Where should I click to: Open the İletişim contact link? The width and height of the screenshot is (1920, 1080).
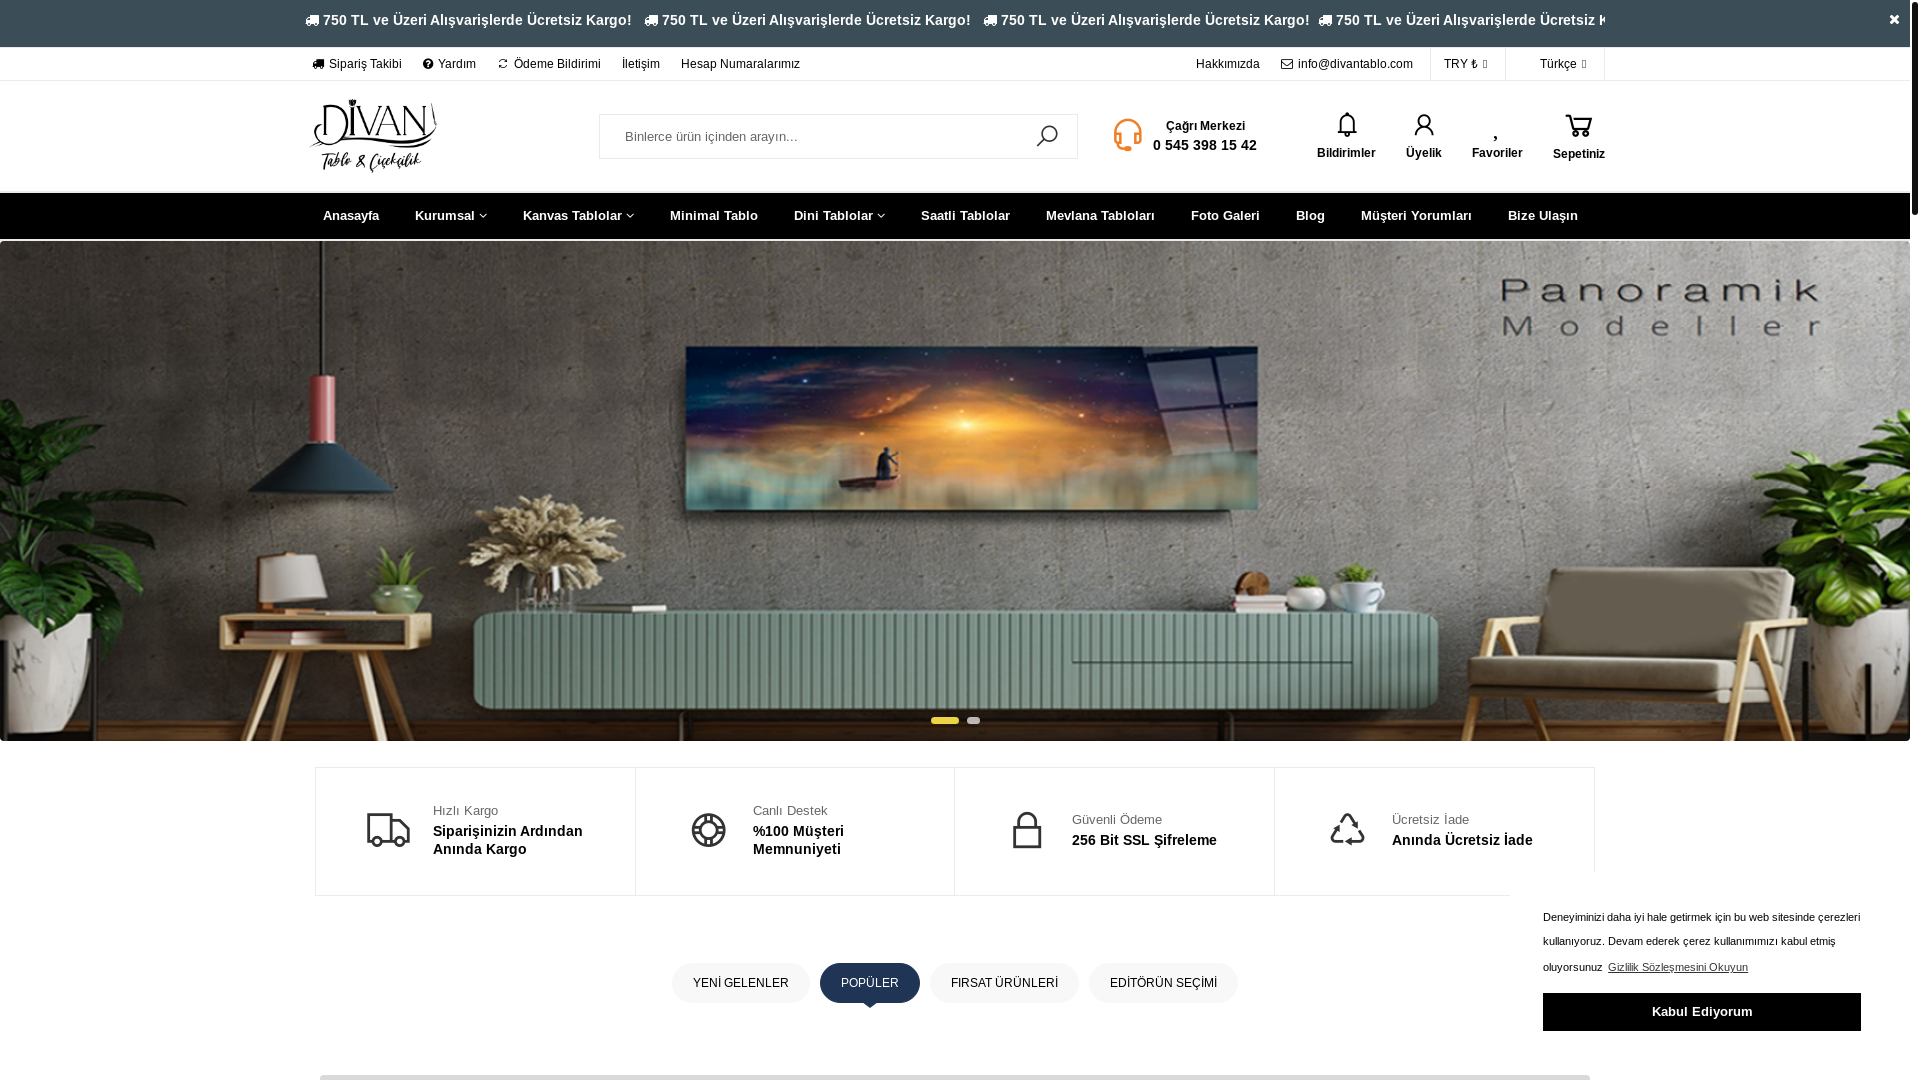coord(641,64)
